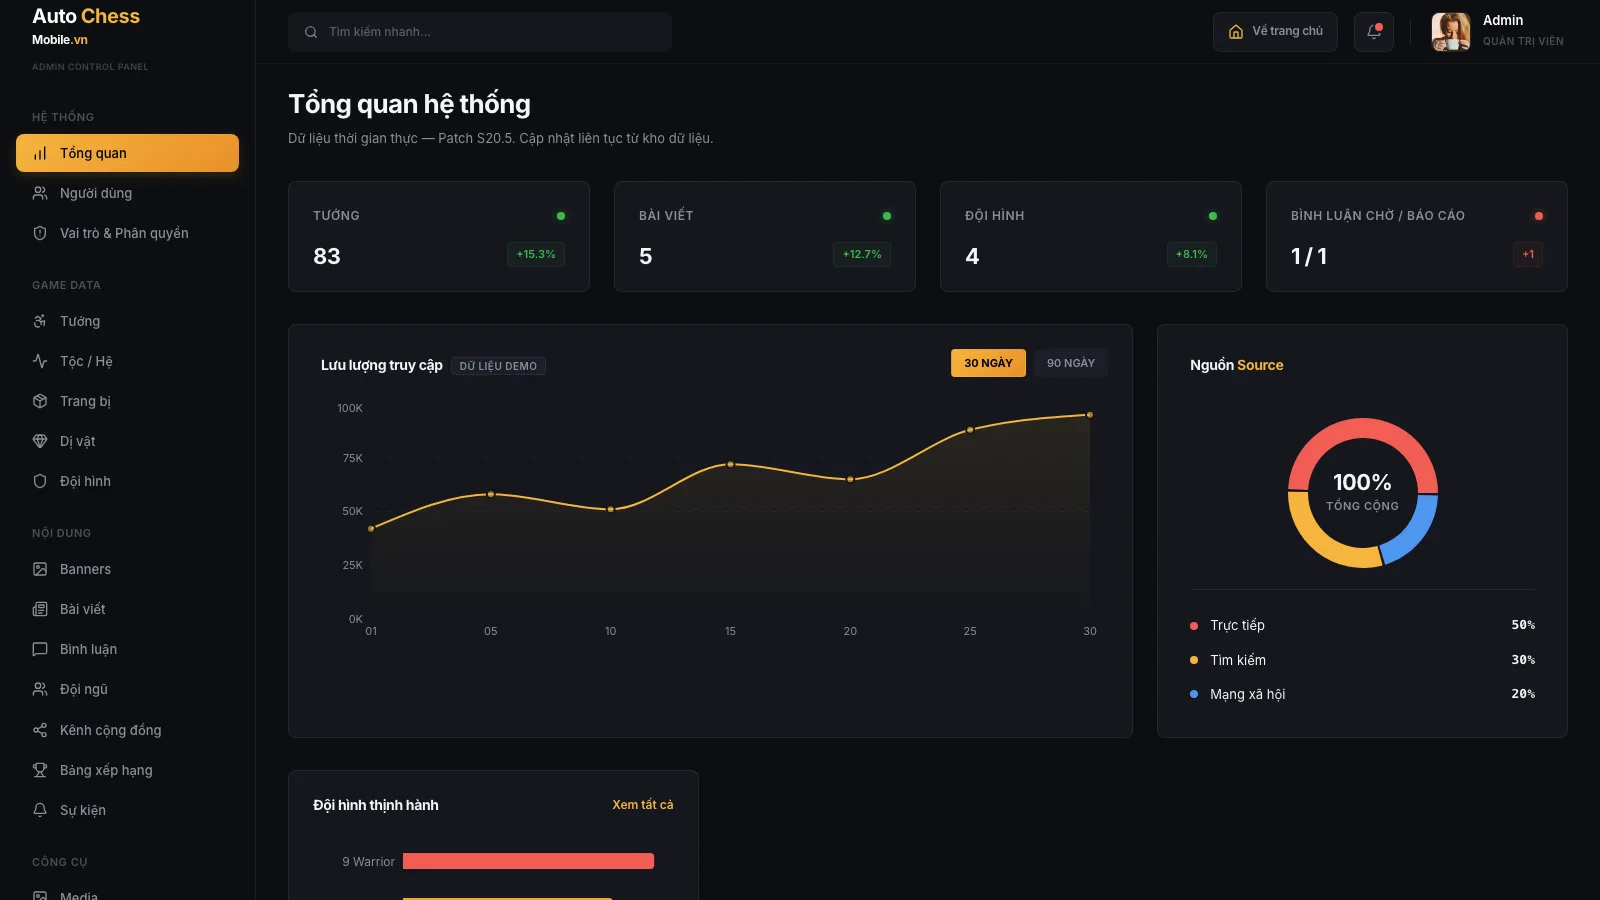Image resolution: width=1600 pixels, height=900 pixels.
Task: Click the Auto Chess Mobile.vn logo
Action: click(x=86, y=27)
